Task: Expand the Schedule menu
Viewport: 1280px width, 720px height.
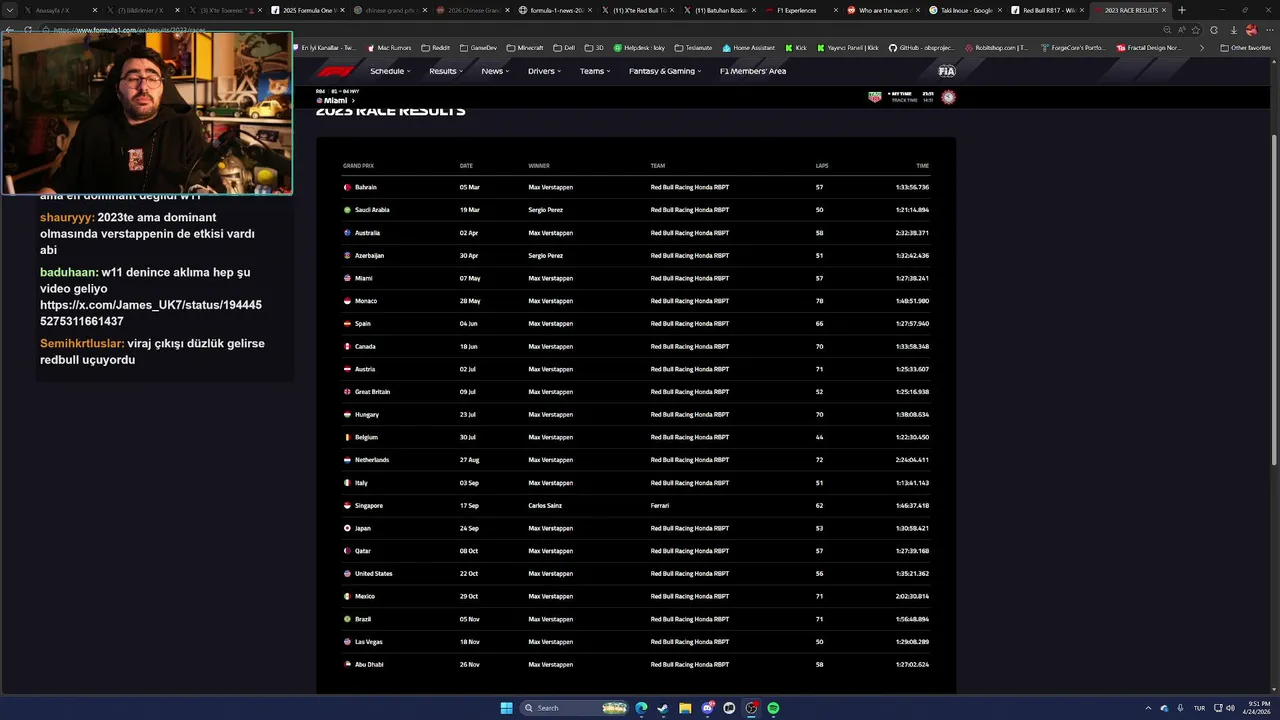Action: point(390,71)
